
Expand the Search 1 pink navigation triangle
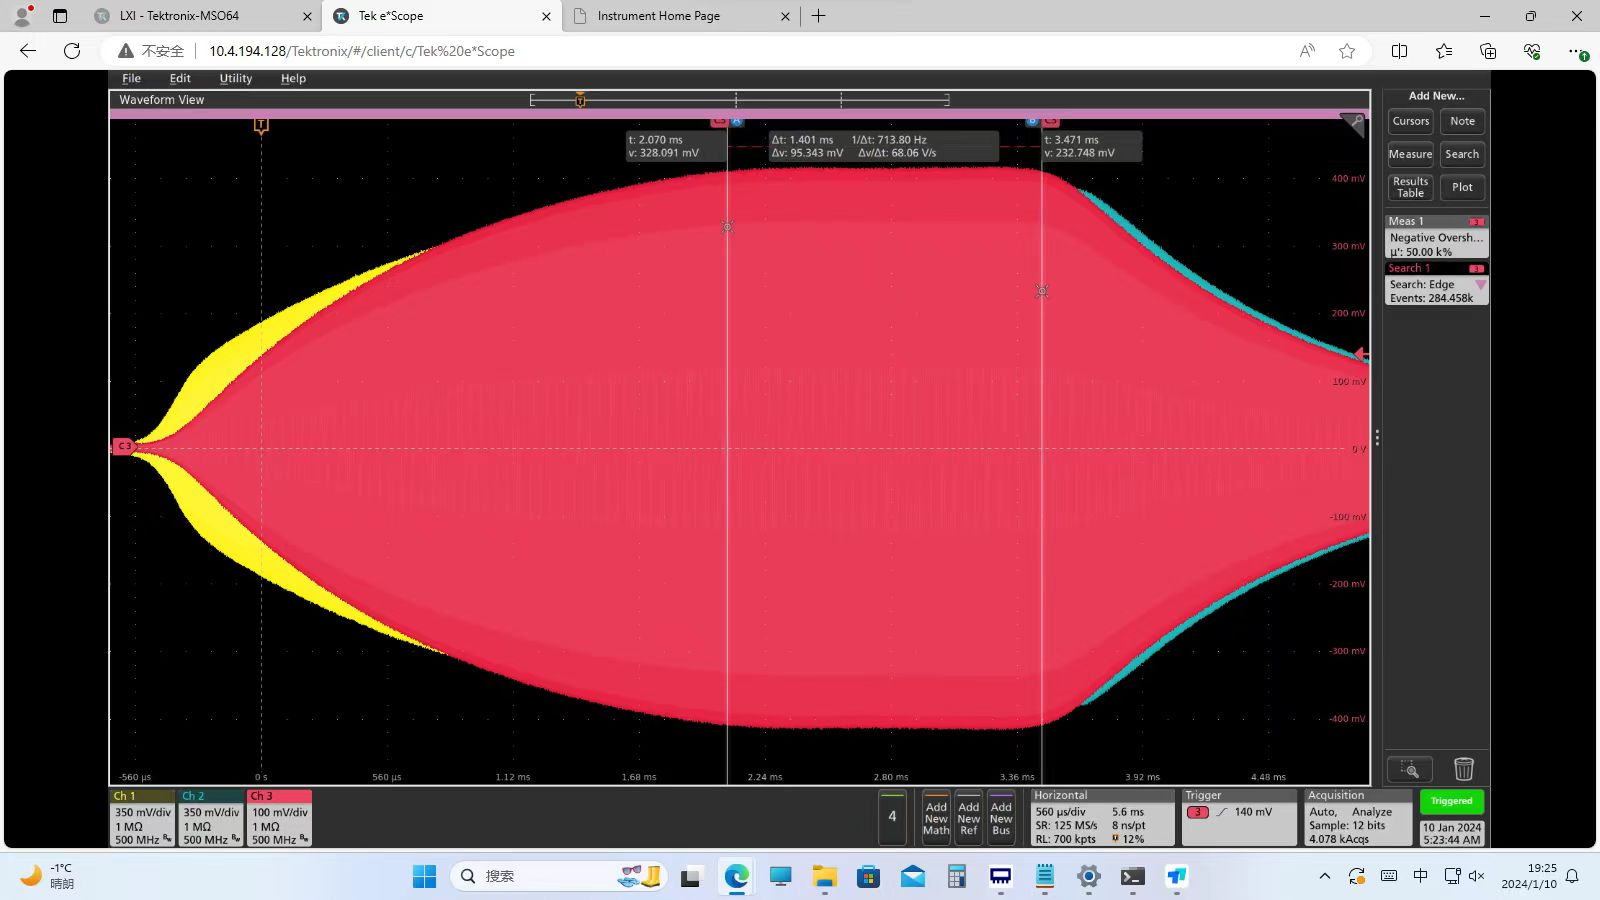(x=1480, y=285)
